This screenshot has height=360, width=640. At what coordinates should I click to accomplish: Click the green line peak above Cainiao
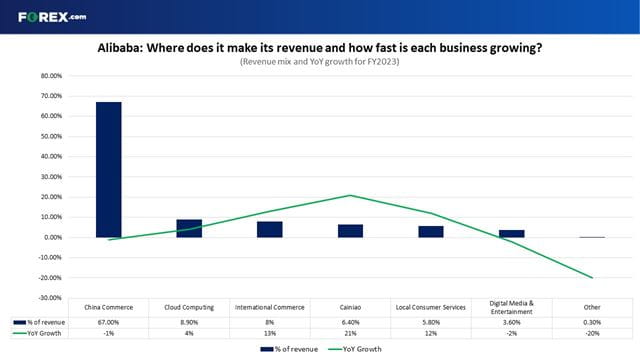click(350, 195)
